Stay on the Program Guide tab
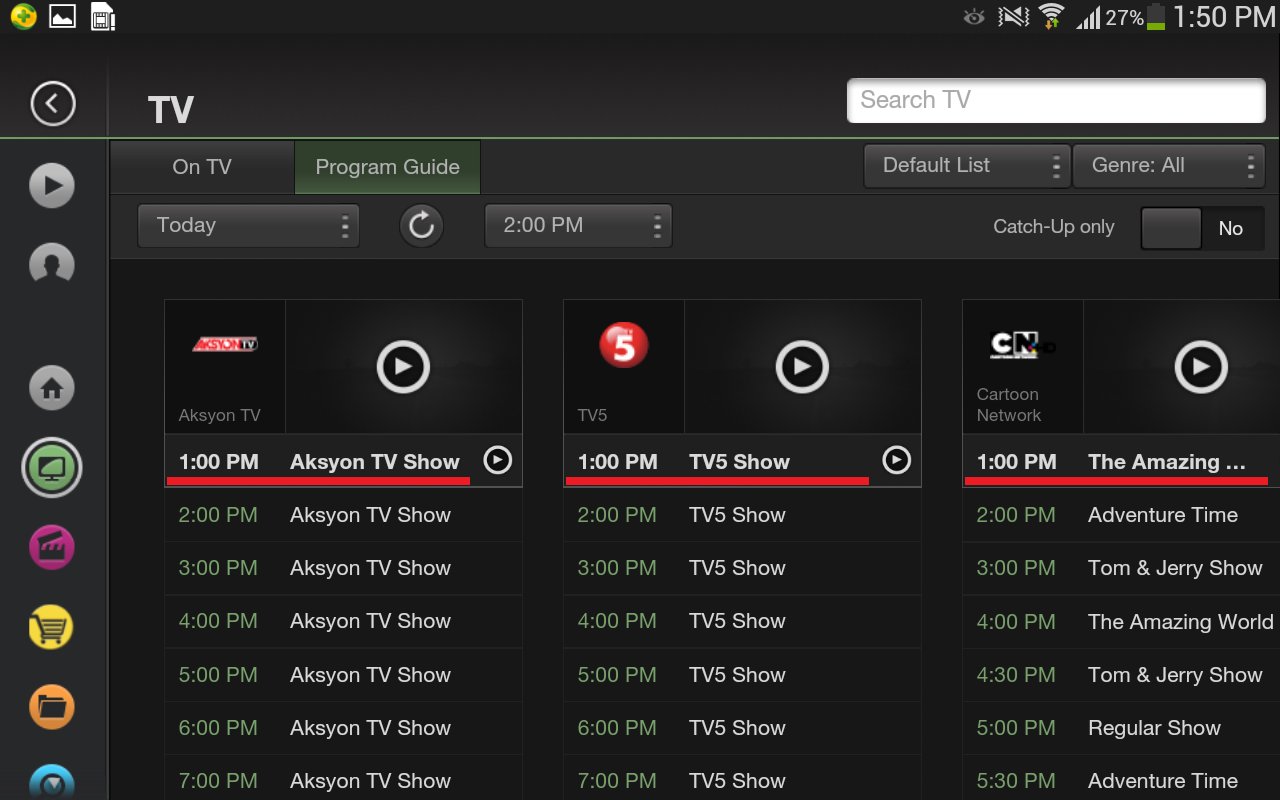The width and height of the screenshot is (1280, 800). 387,167
